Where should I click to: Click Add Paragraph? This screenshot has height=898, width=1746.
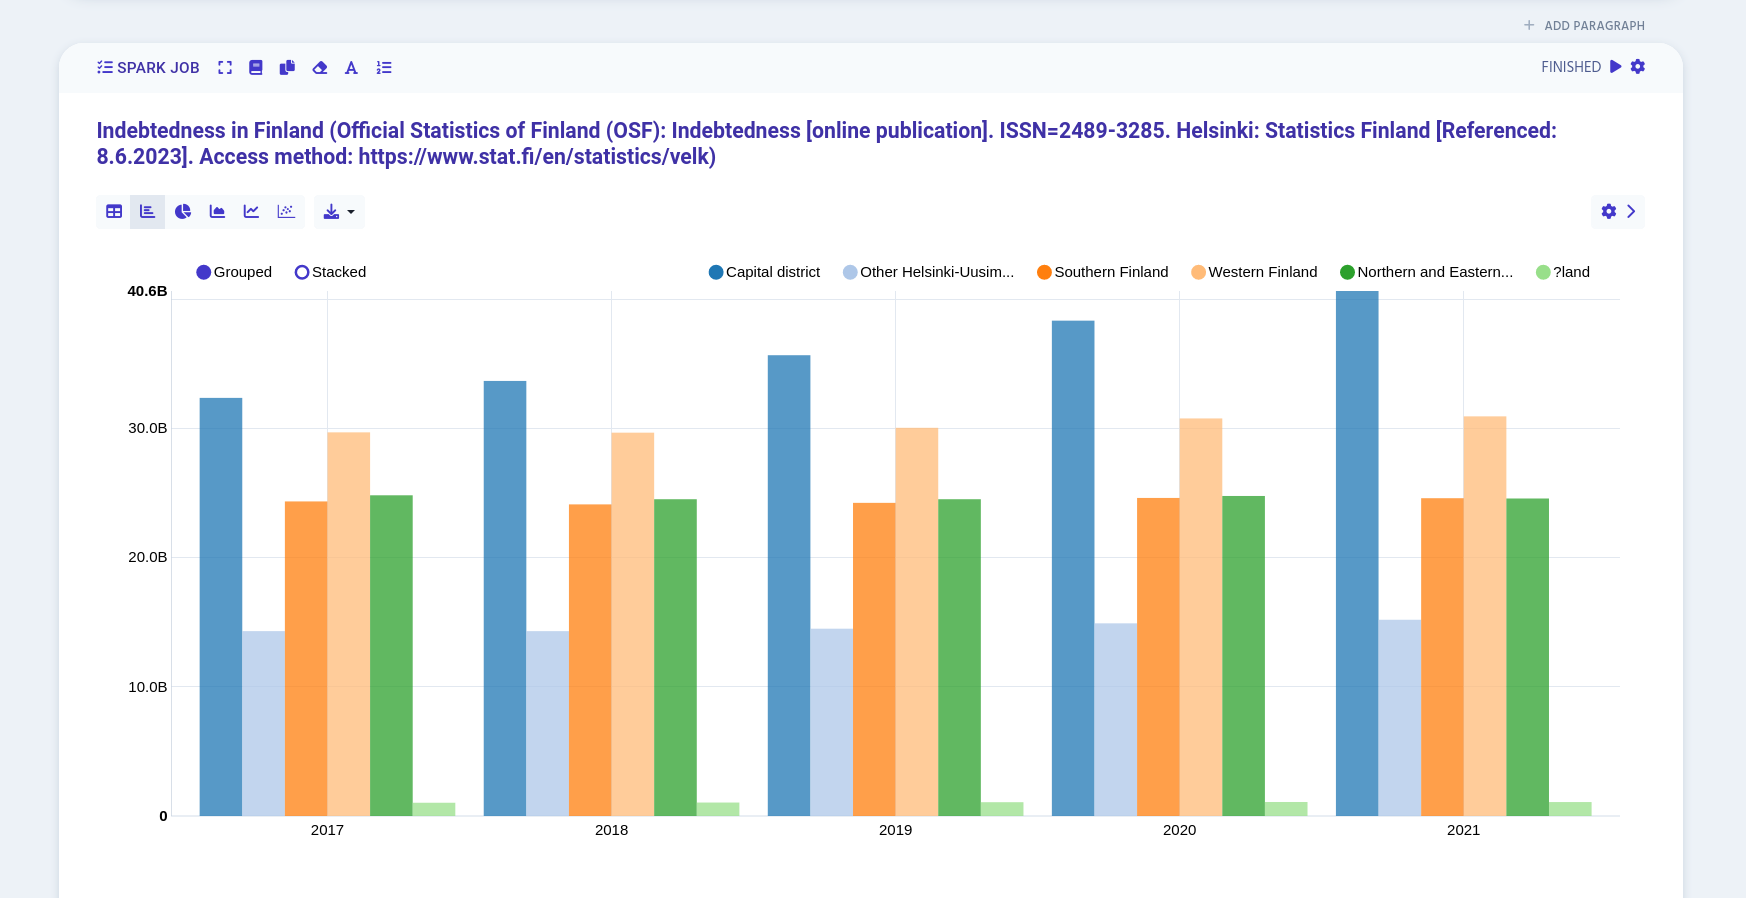coord(1584,26)
